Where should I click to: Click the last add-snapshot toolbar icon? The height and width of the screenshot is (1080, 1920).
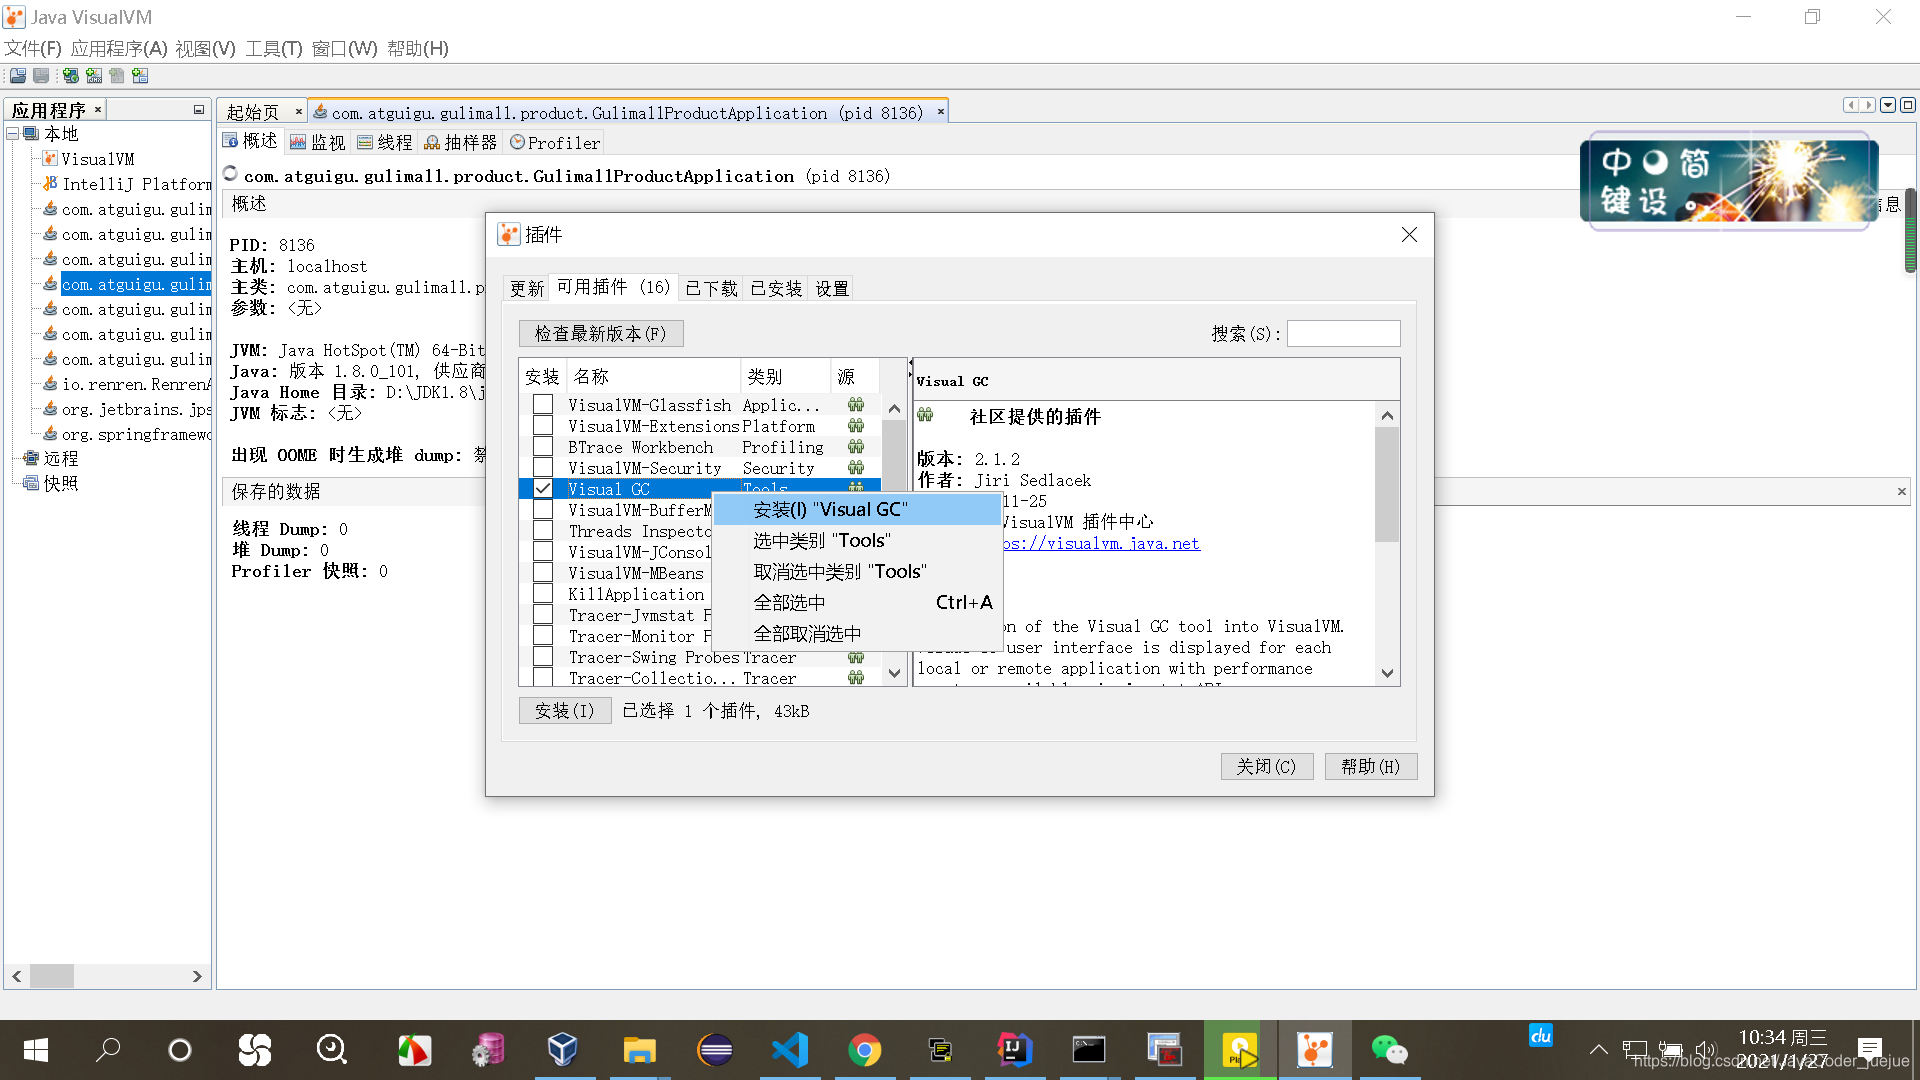(140, 76)
